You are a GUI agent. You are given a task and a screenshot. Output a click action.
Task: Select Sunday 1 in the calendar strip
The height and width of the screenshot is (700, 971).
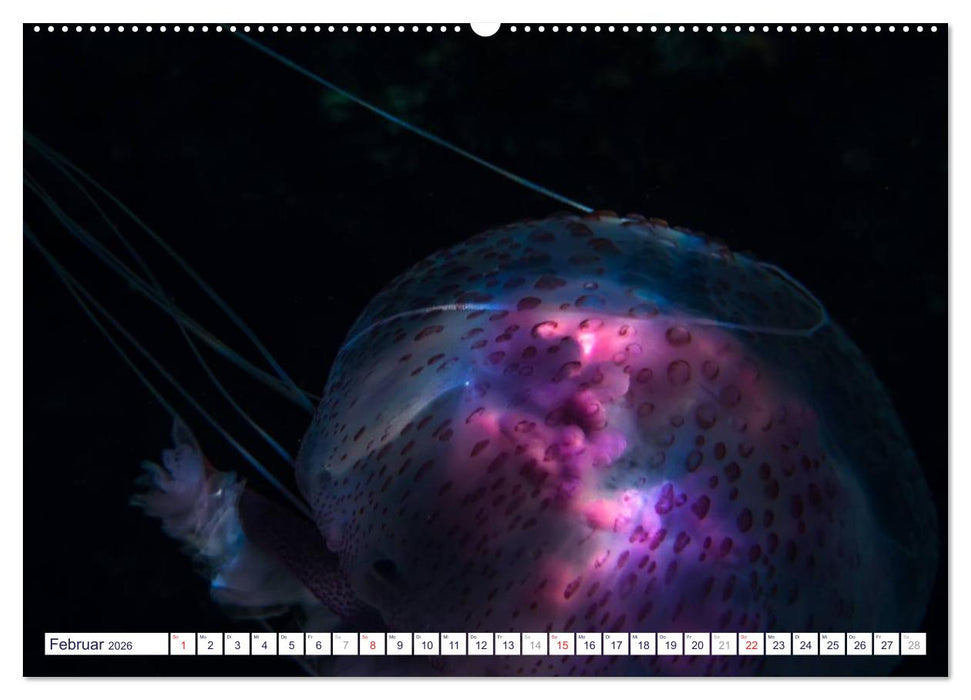pyautogui.click(x=182, y=645)
